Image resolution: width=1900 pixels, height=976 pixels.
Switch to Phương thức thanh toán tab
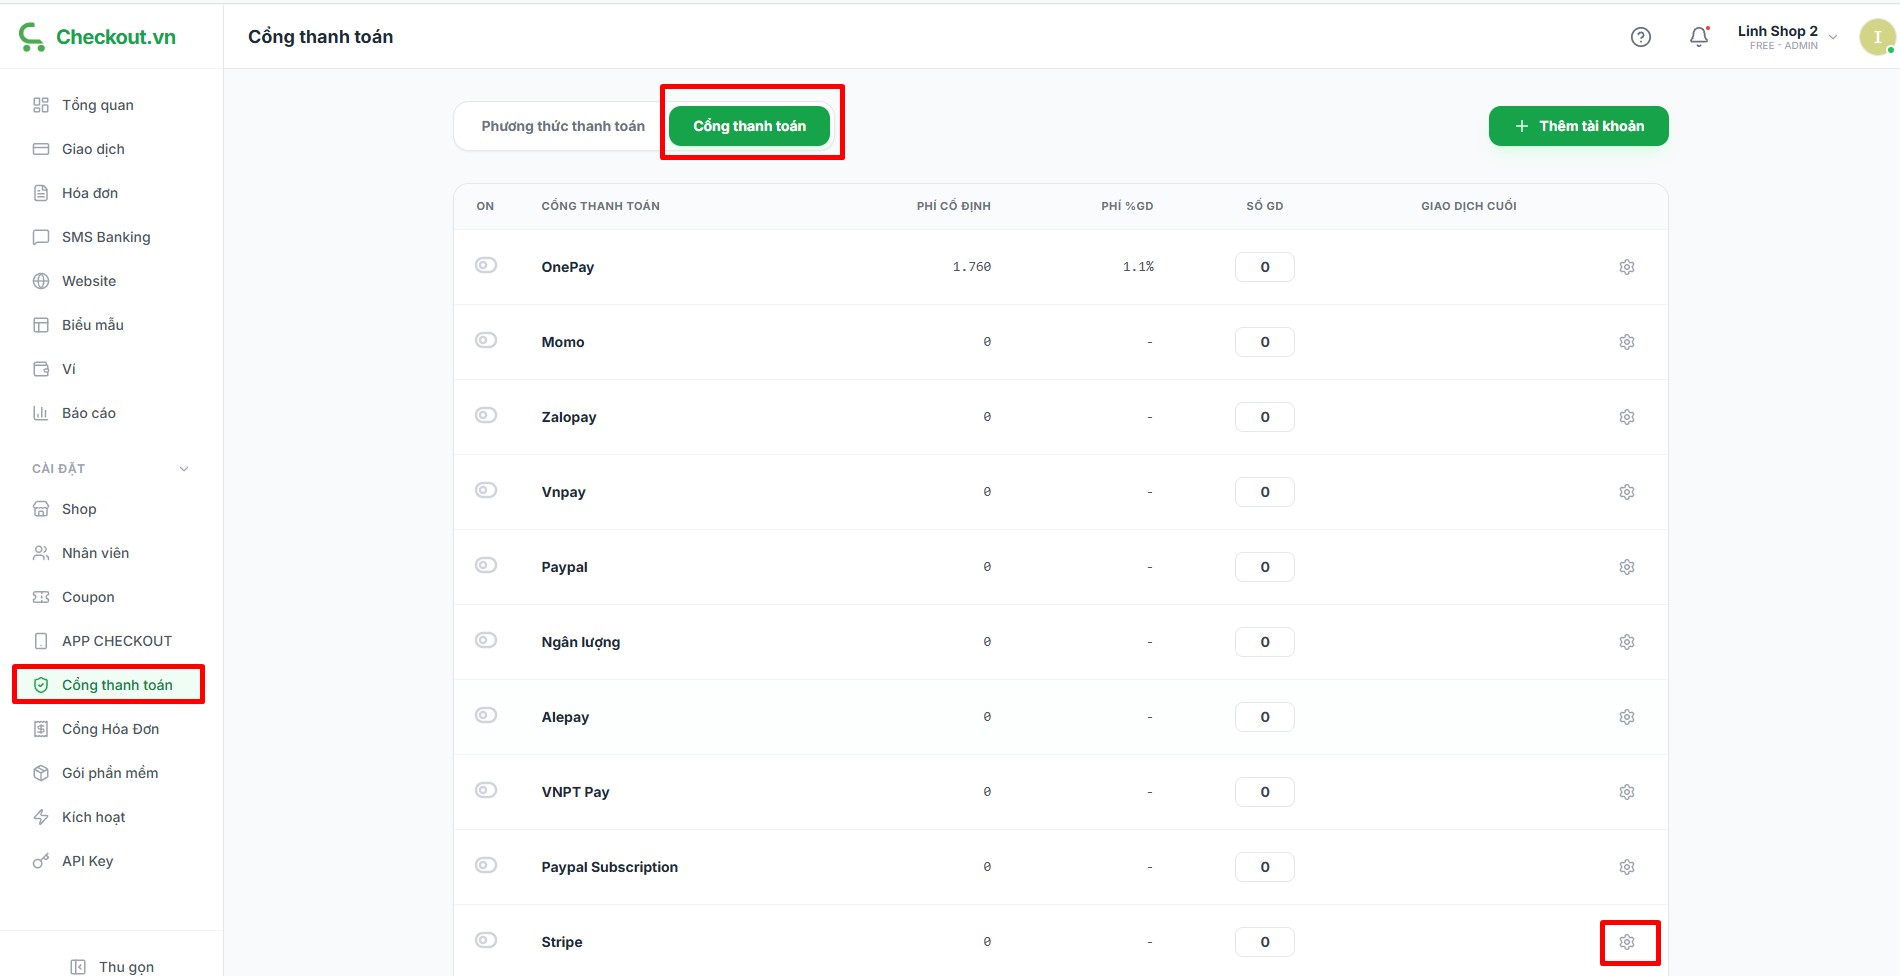[563, 126]
